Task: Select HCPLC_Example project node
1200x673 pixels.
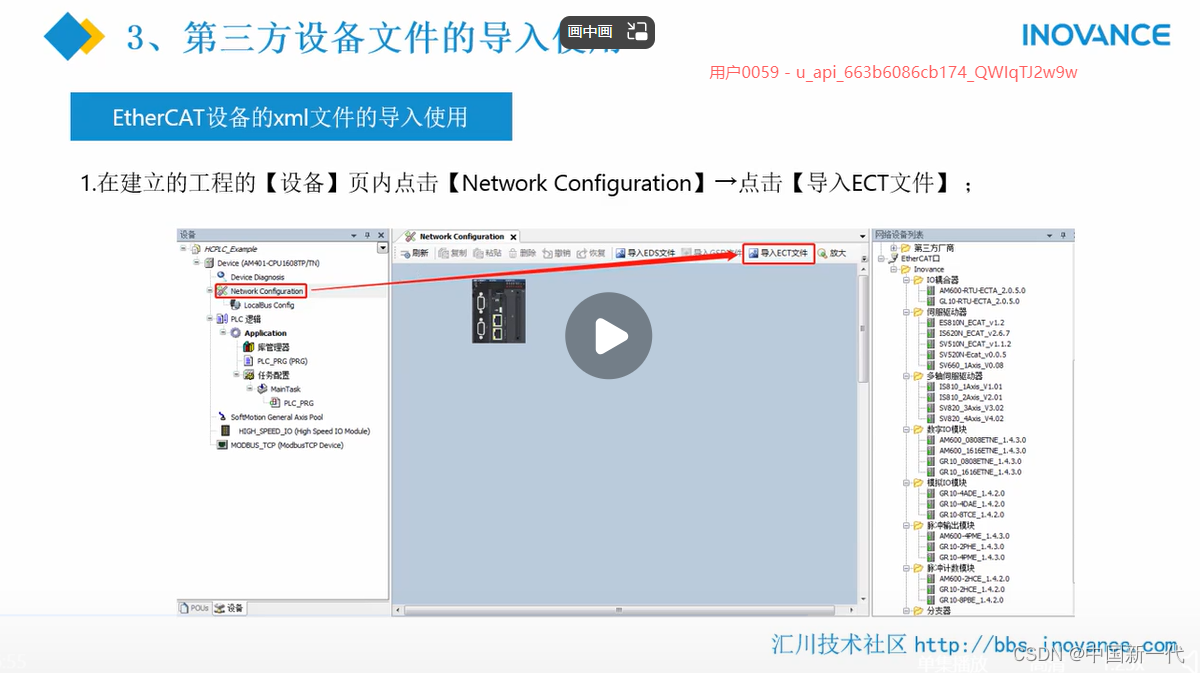Action: click(x=224, y=248)
